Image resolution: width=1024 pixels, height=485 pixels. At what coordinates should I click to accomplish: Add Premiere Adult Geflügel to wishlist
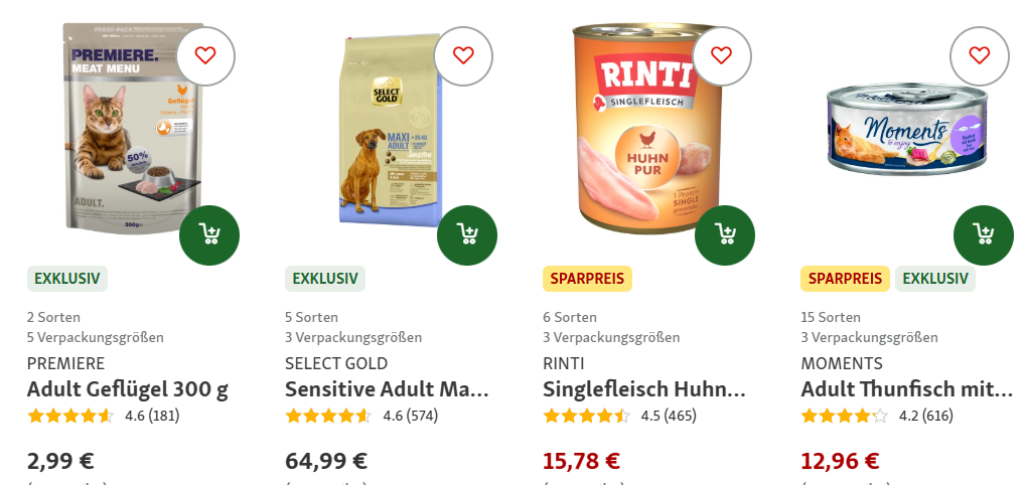(x=206, y=56)
